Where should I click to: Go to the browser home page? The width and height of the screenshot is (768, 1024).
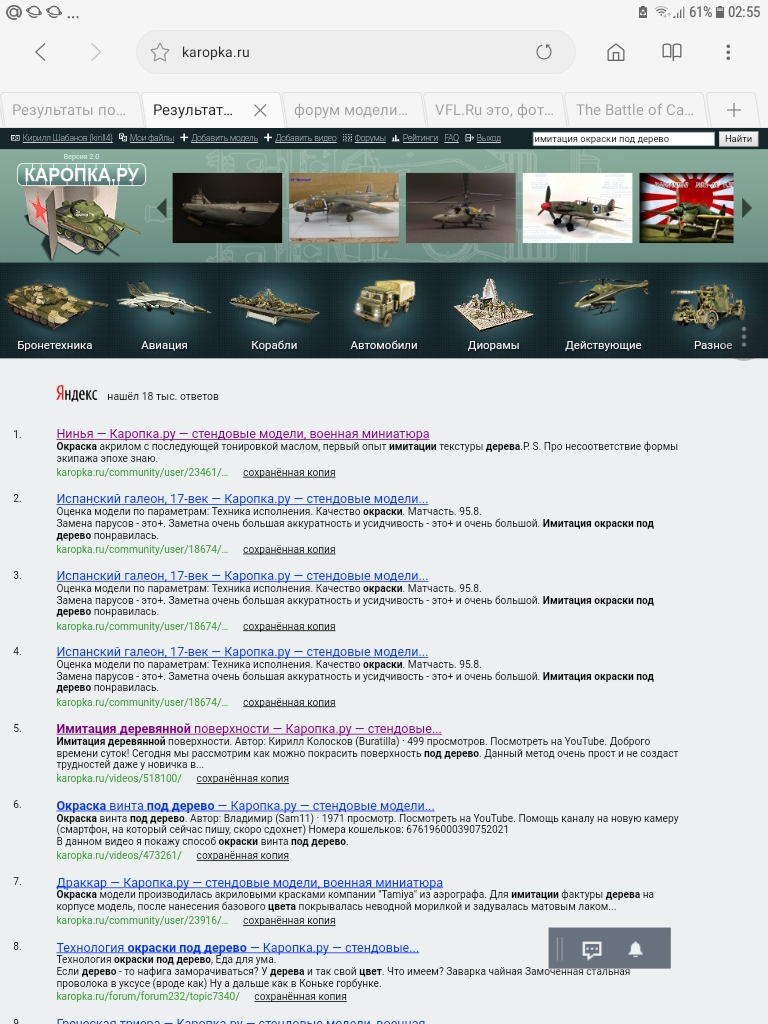(x=616, y=52)
